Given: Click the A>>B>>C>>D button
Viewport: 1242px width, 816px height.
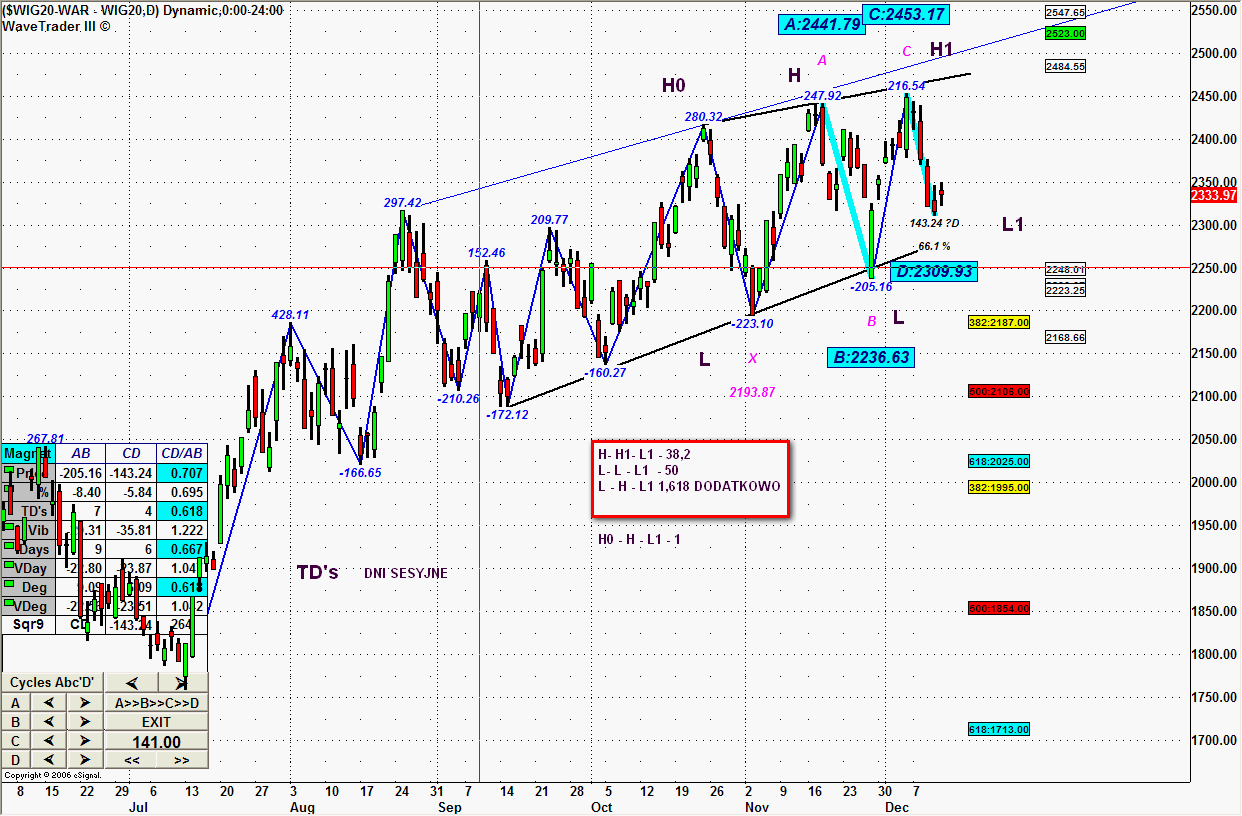Looking at the screenshot, I should coord(156,702).
